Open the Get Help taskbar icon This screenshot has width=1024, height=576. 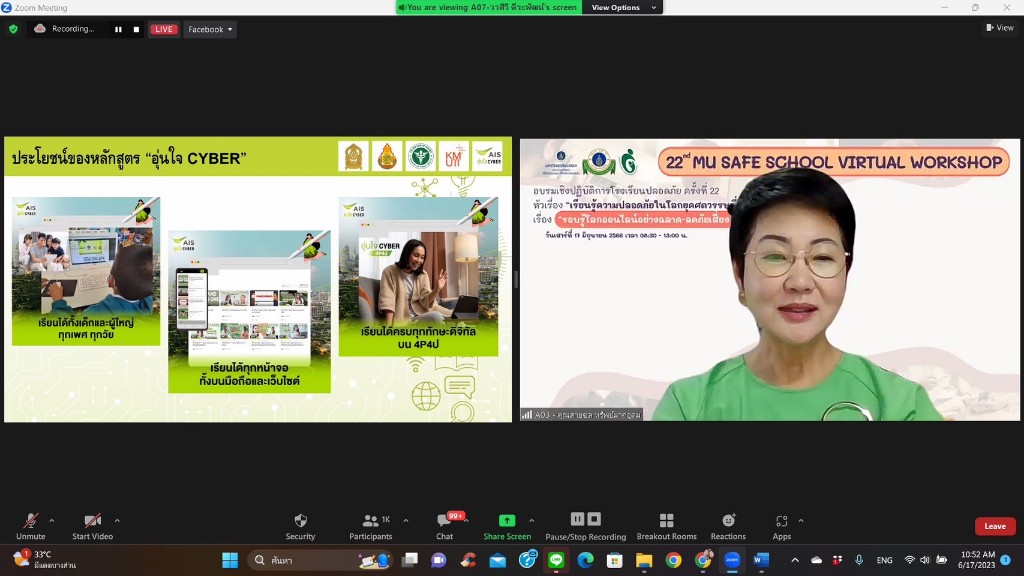527,560
